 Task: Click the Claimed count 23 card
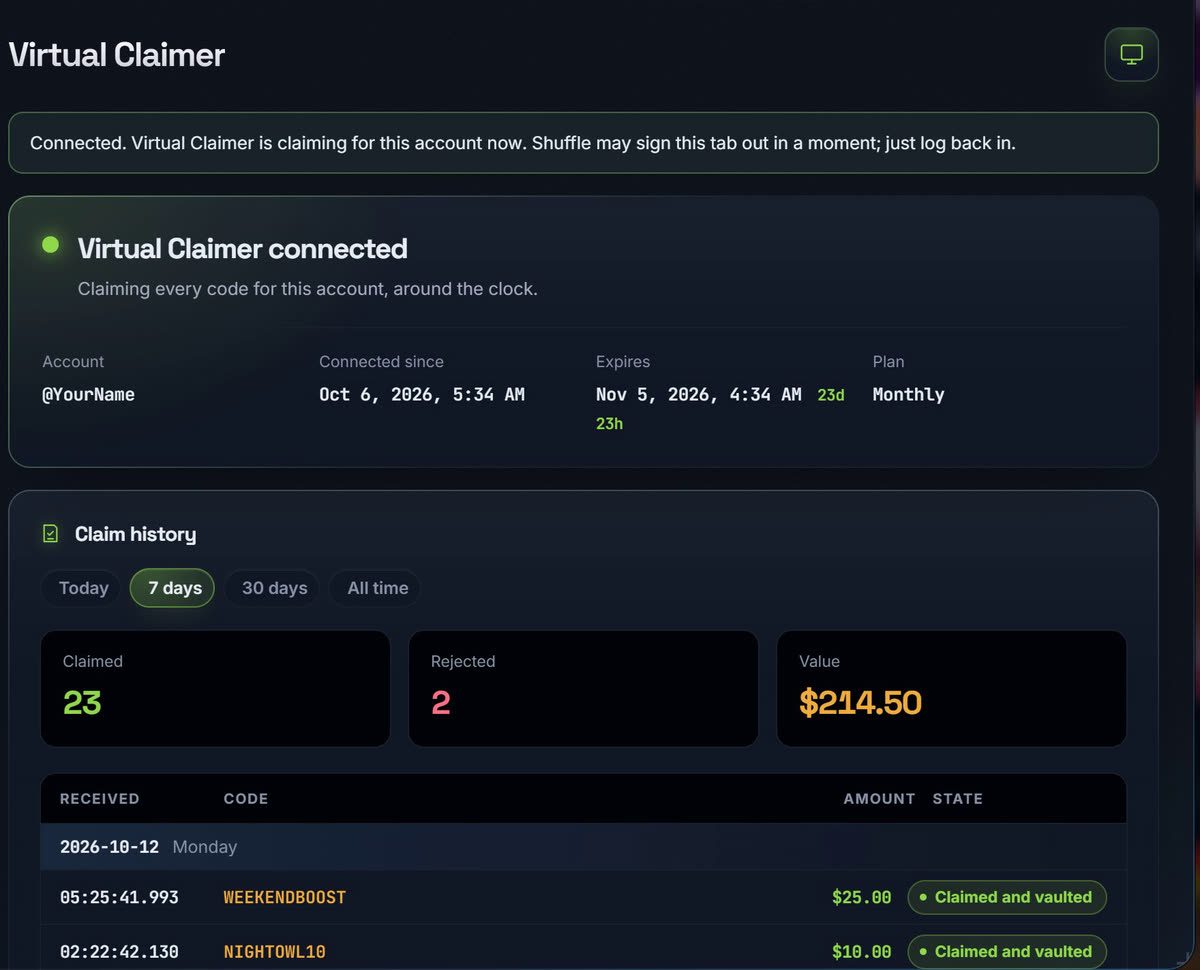click(x=215, y=688)
